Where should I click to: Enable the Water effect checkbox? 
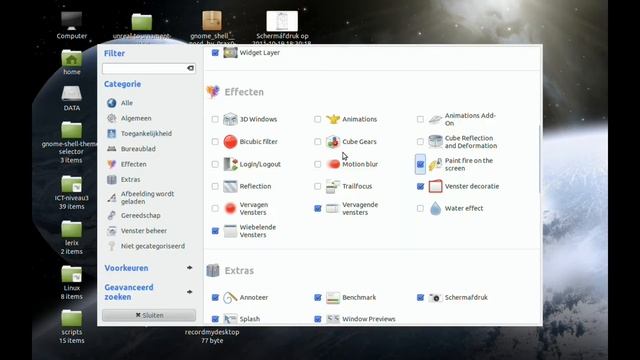[420, 209]
